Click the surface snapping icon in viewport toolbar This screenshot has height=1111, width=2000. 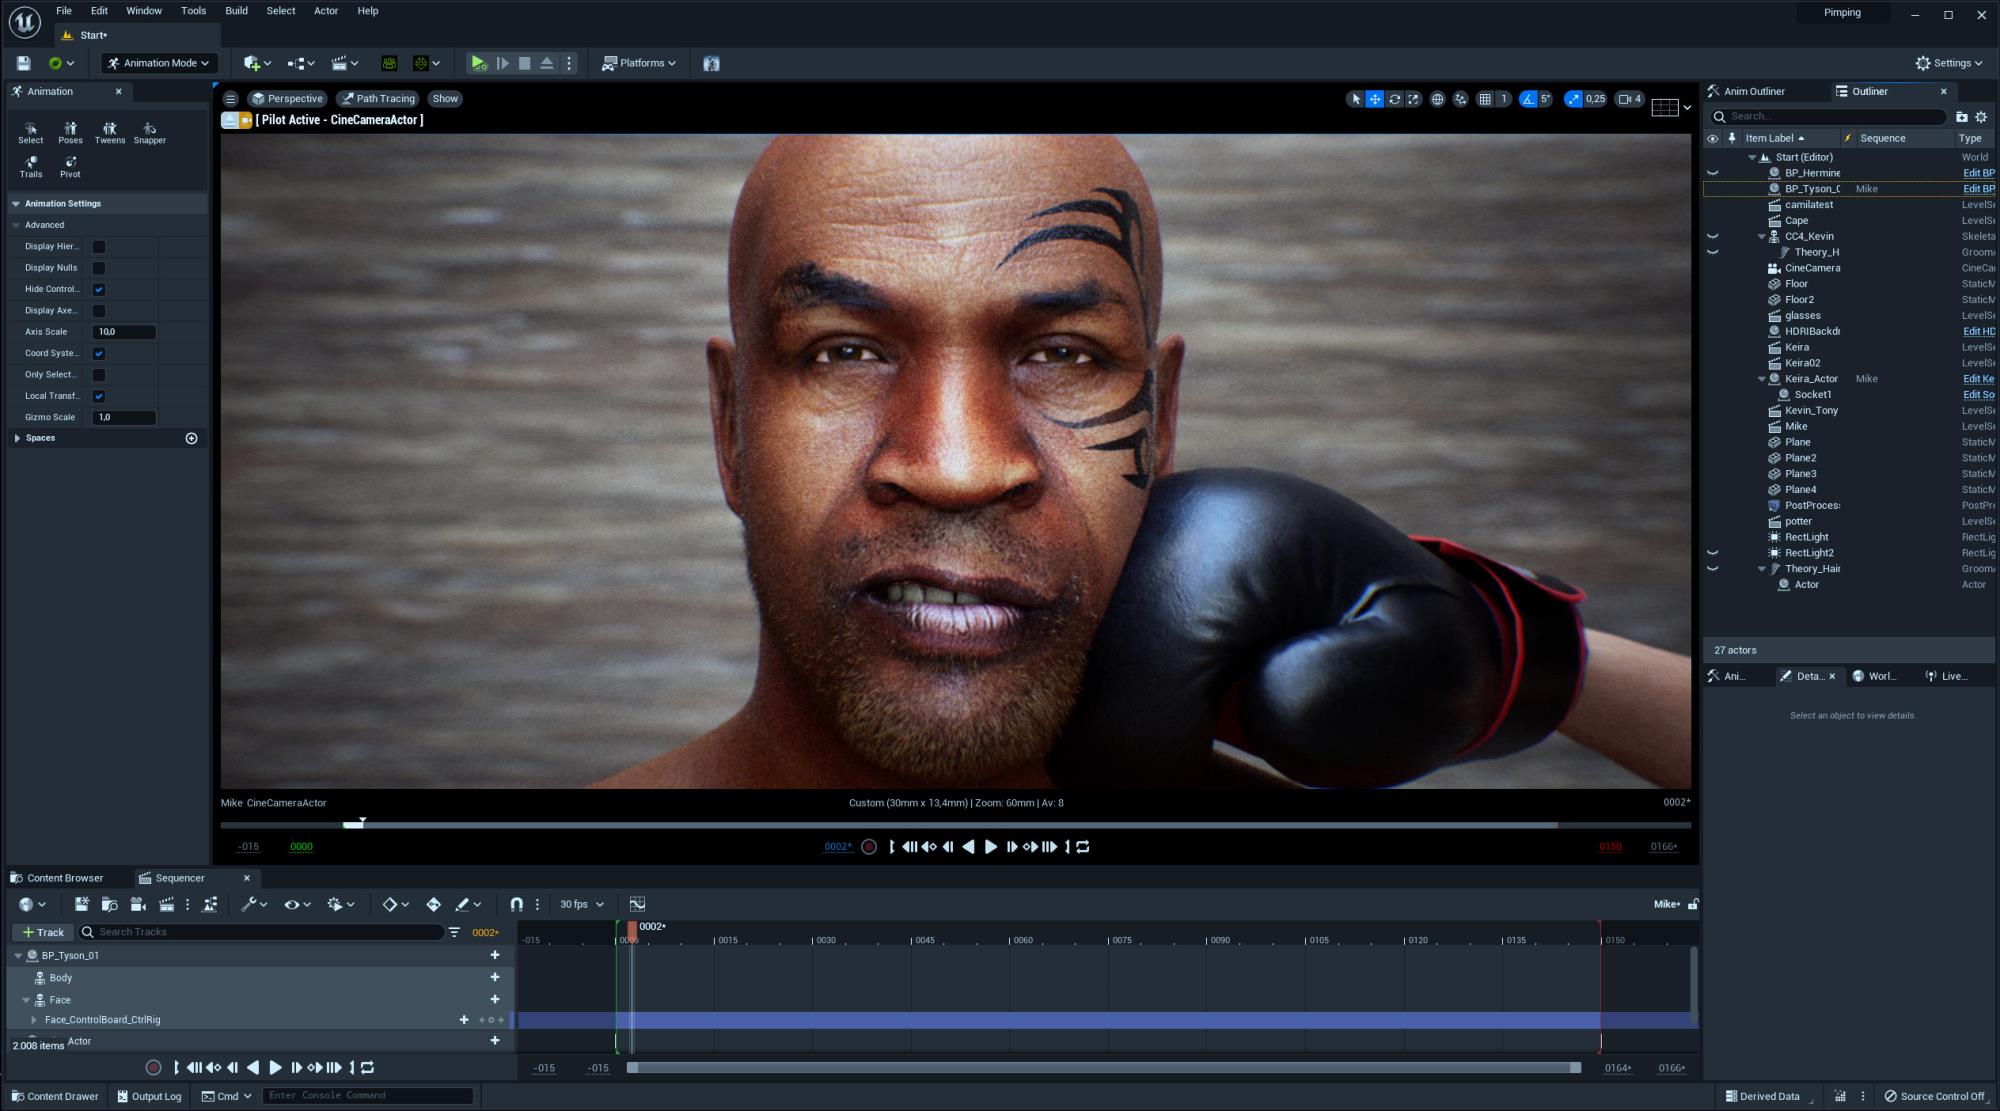coord(1461,99)
